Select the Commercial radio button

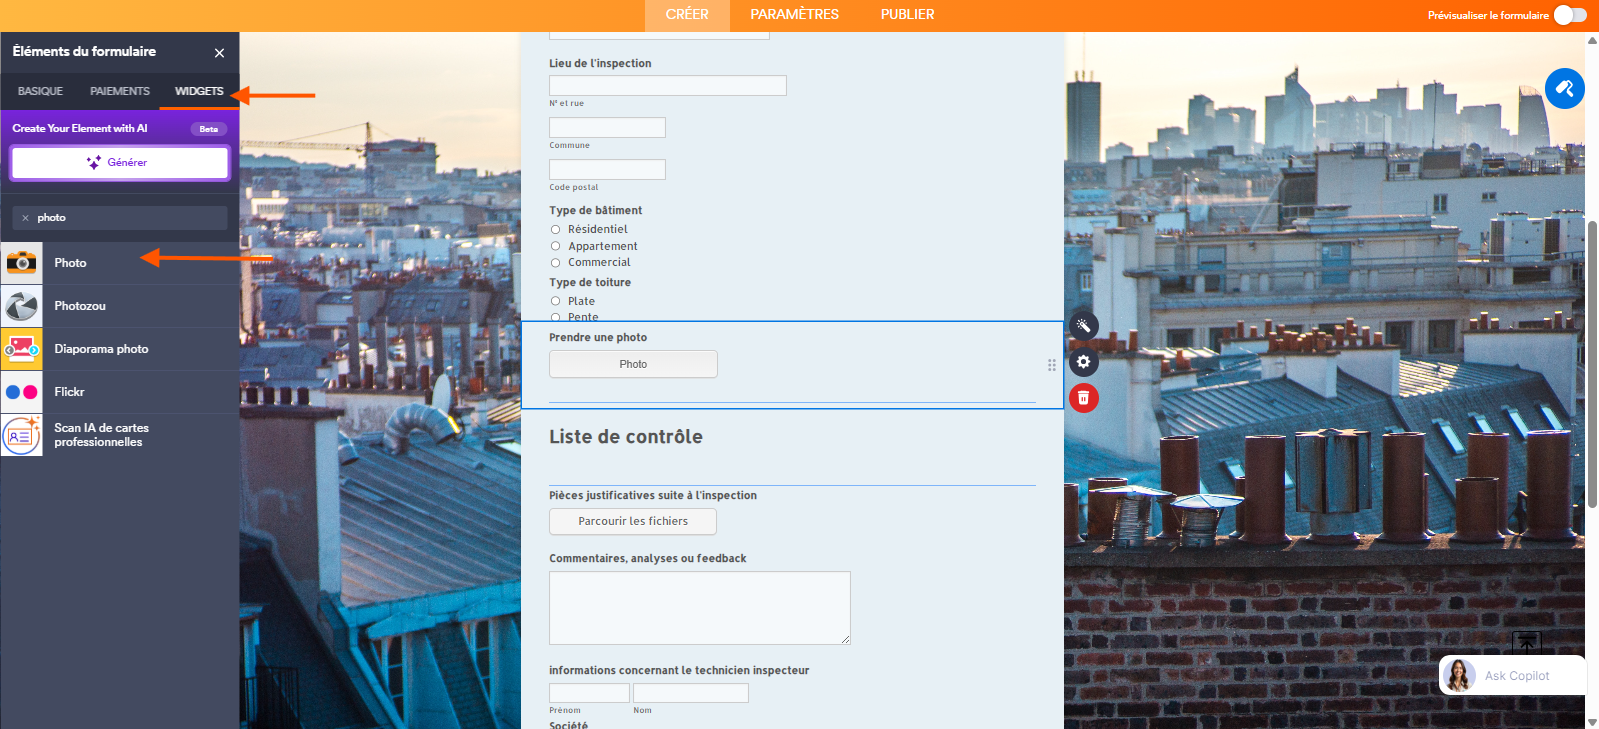pos(556,263)
